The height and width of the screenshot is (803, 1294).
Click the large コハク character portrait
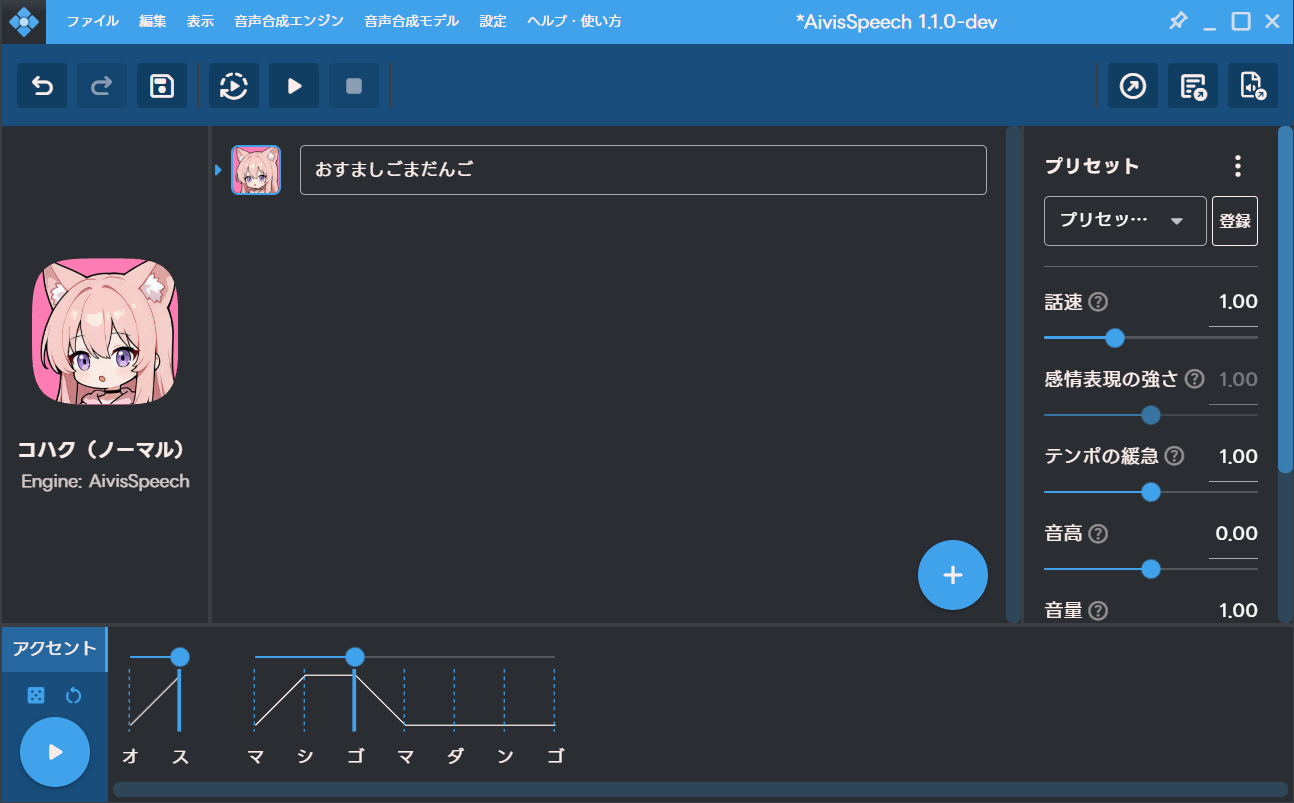pyautogui.click(x=104, y=332)
